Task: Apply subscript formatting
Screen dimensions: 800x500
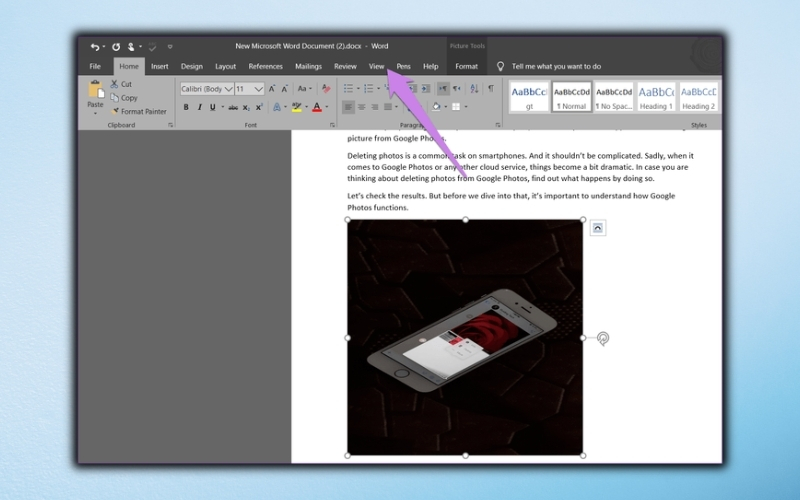Action: click(x=246, y=107)
